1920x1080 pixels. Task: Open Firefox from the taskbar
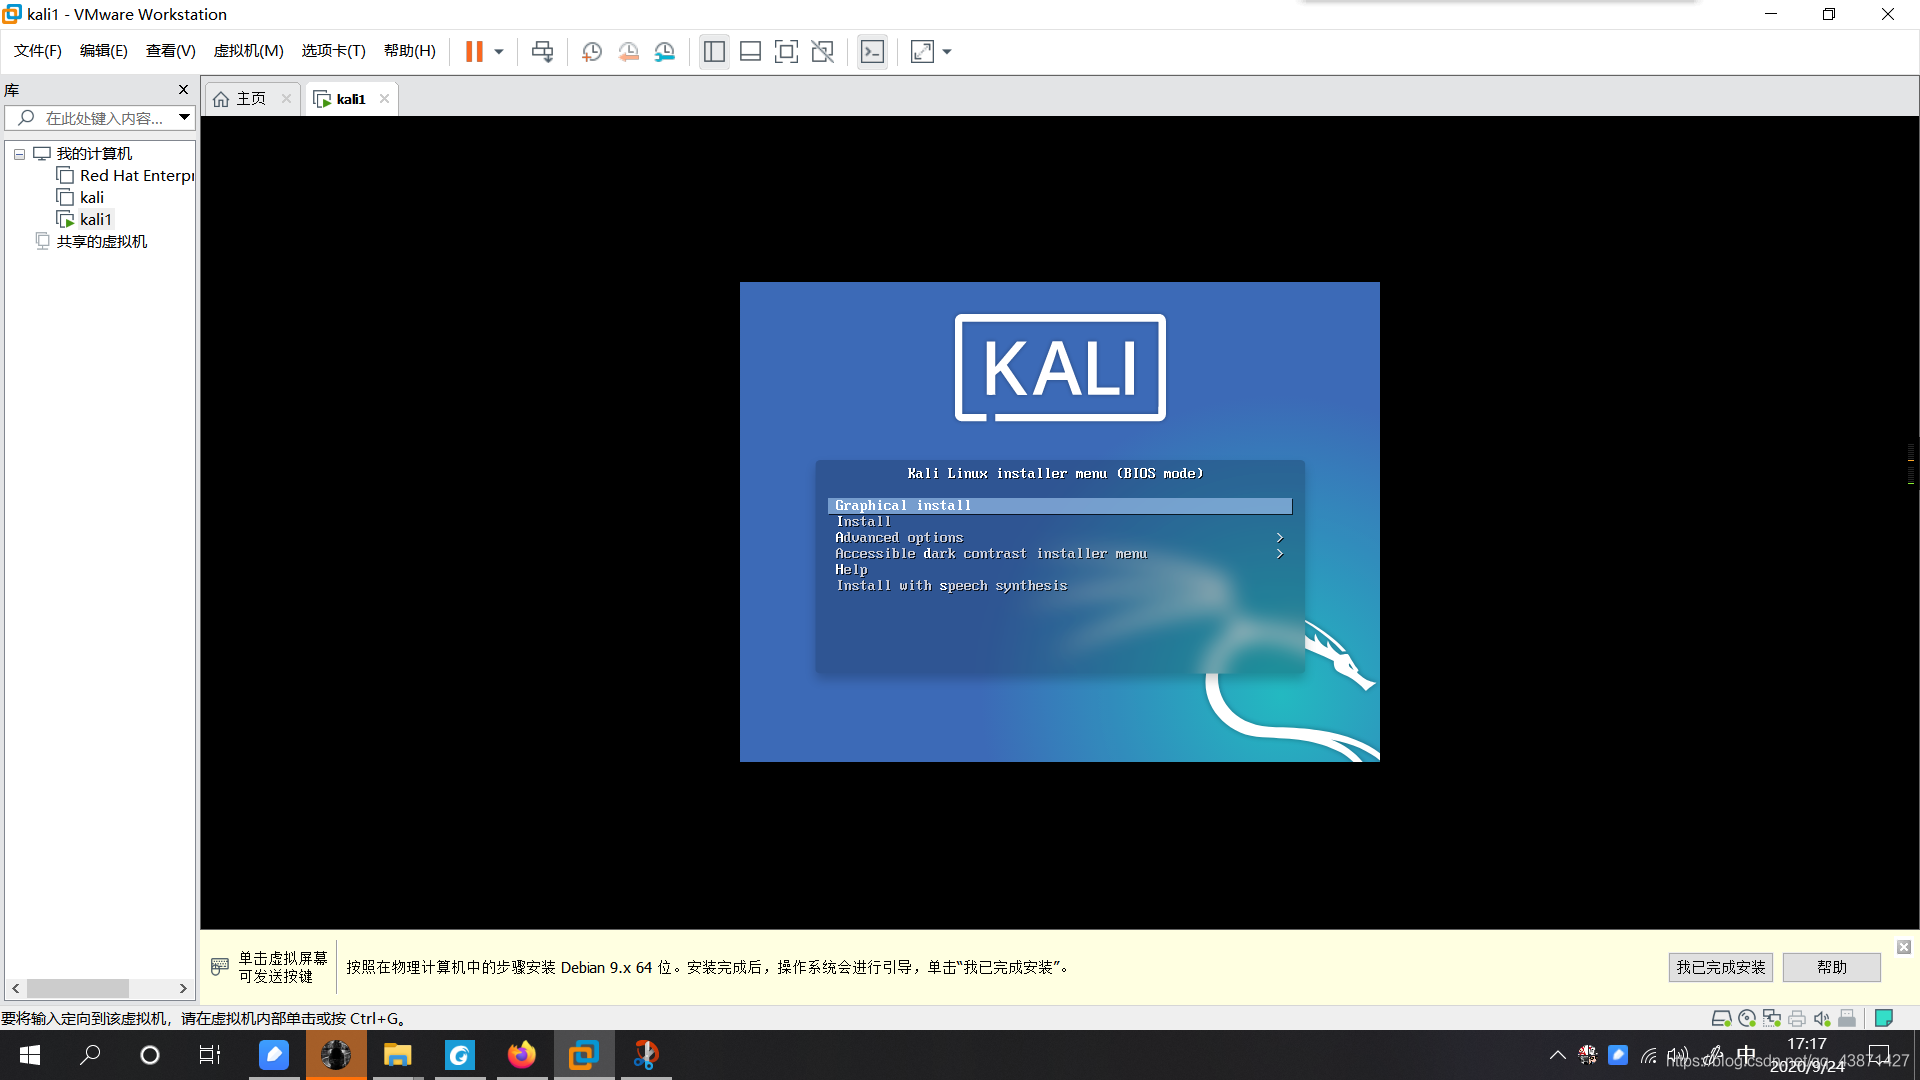[522, 1055]
